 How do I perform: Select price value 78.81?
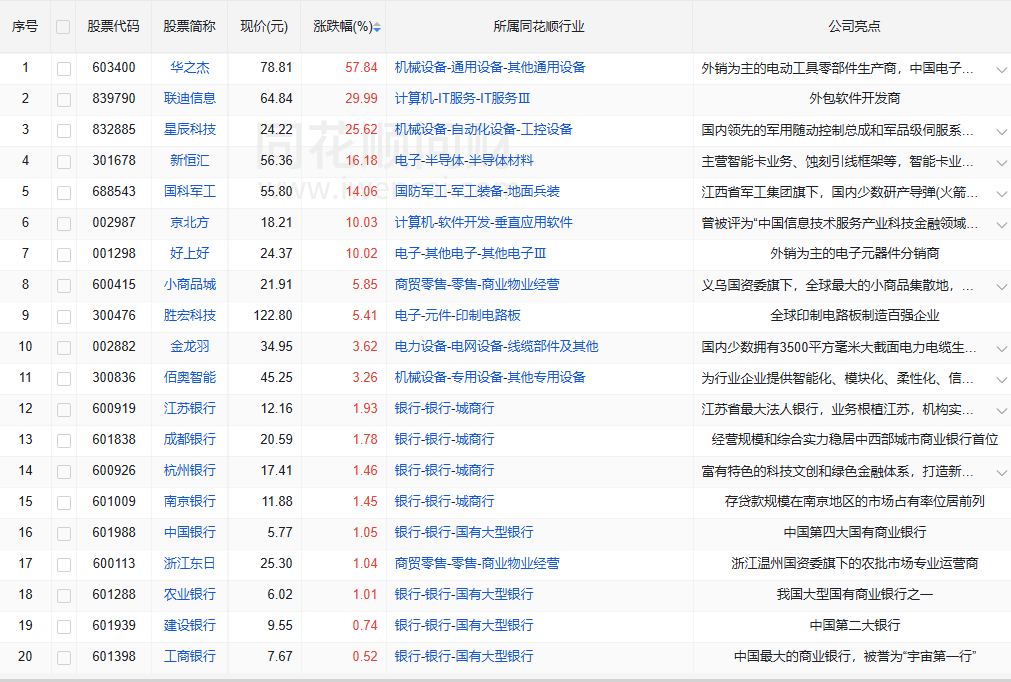(277, 68)
